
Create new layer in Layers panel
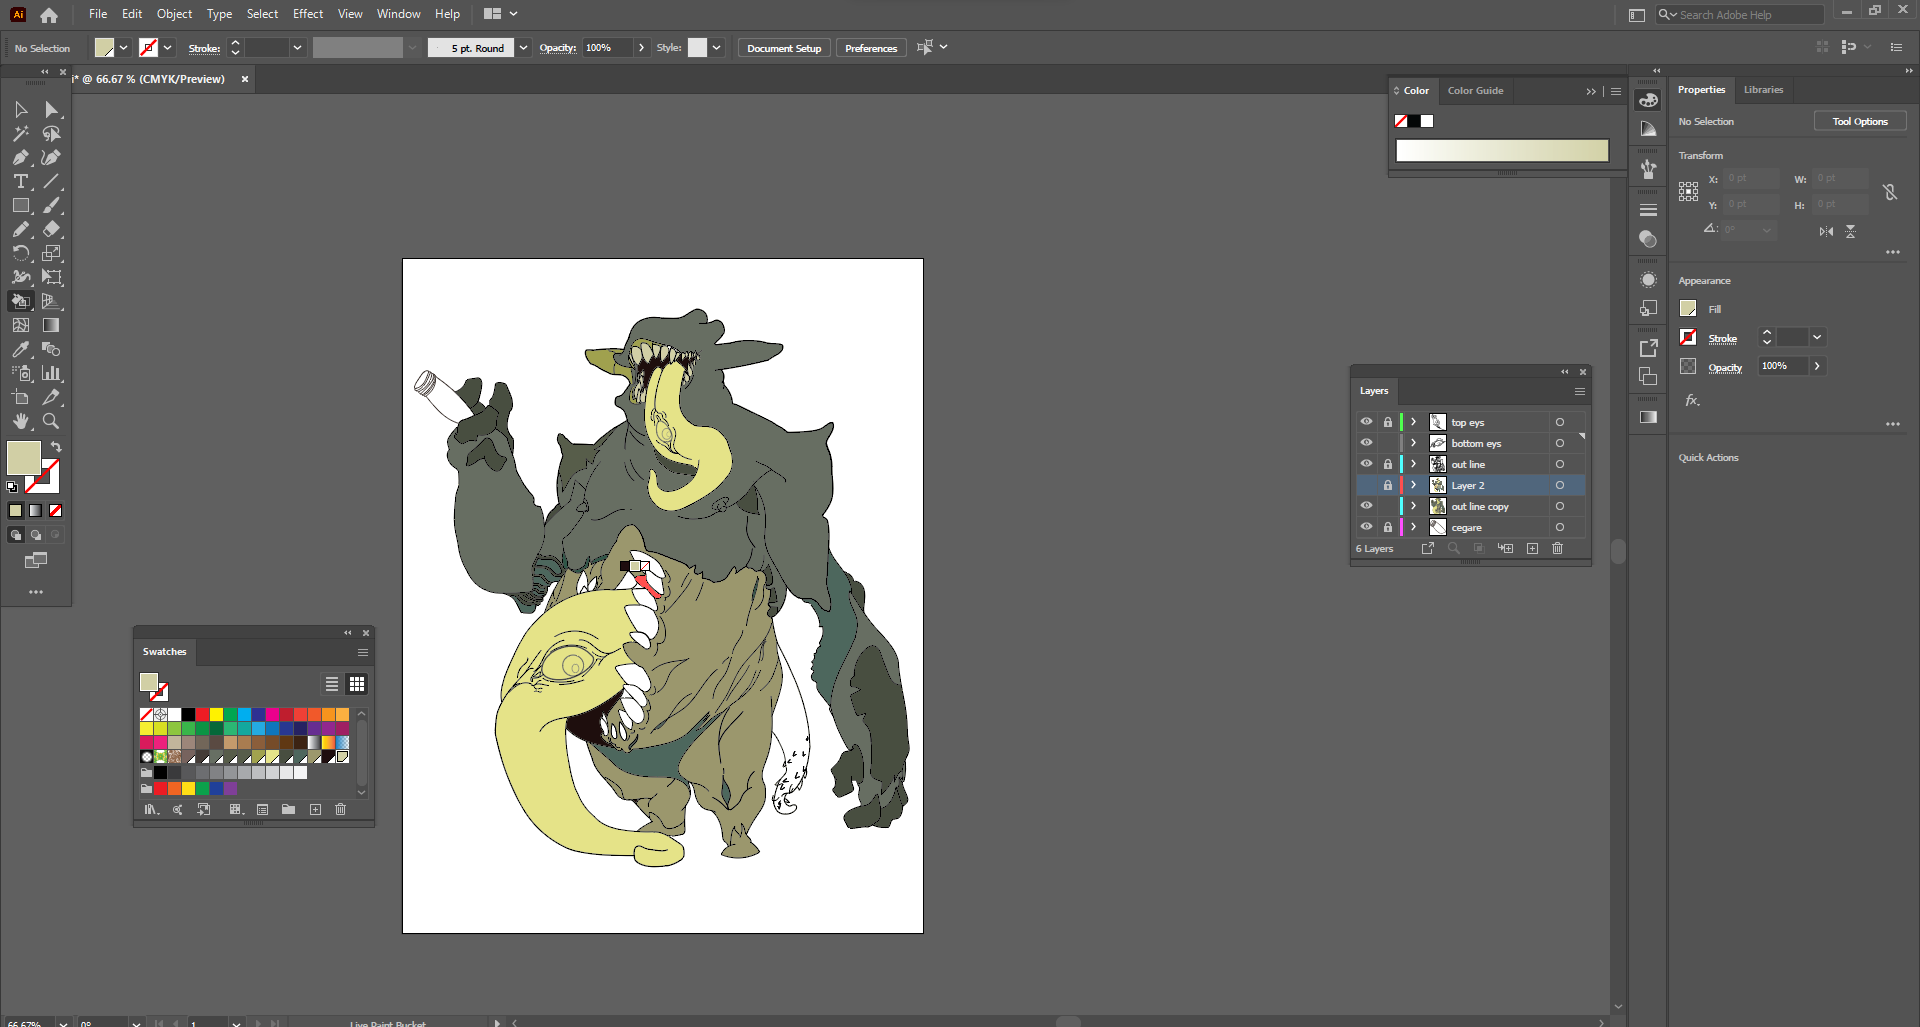pyautogui.click(x=1532, y=548)
